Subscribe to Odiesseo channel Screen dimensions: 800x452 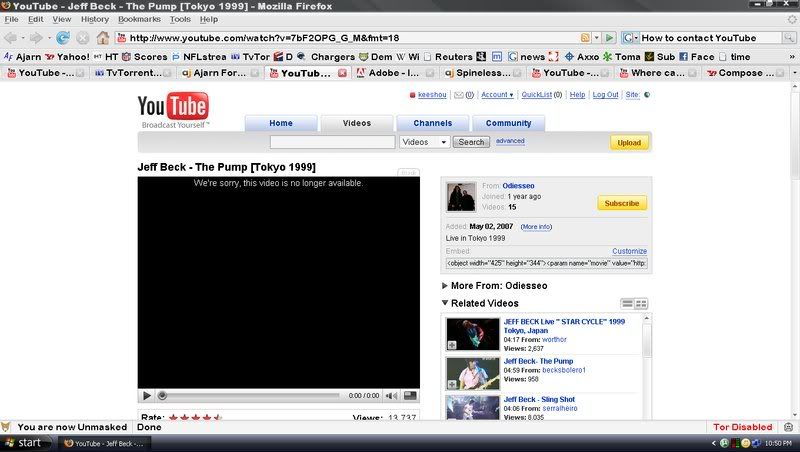622,203
